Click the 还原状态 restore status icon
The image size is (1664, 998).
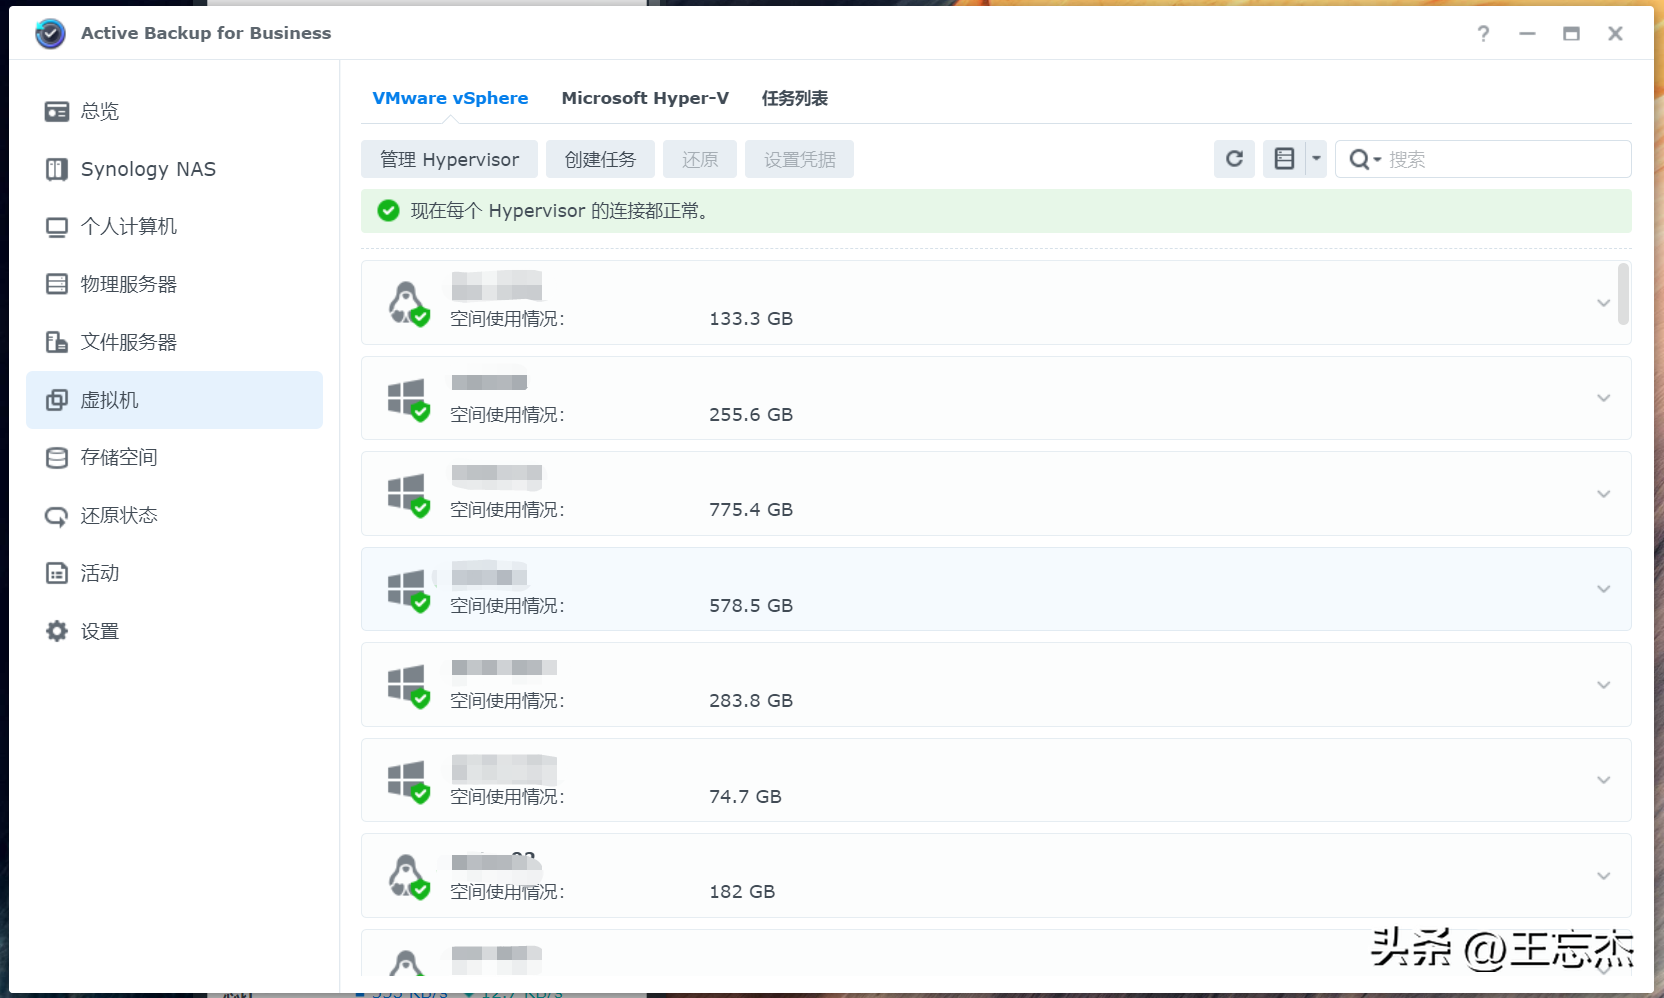57,516
